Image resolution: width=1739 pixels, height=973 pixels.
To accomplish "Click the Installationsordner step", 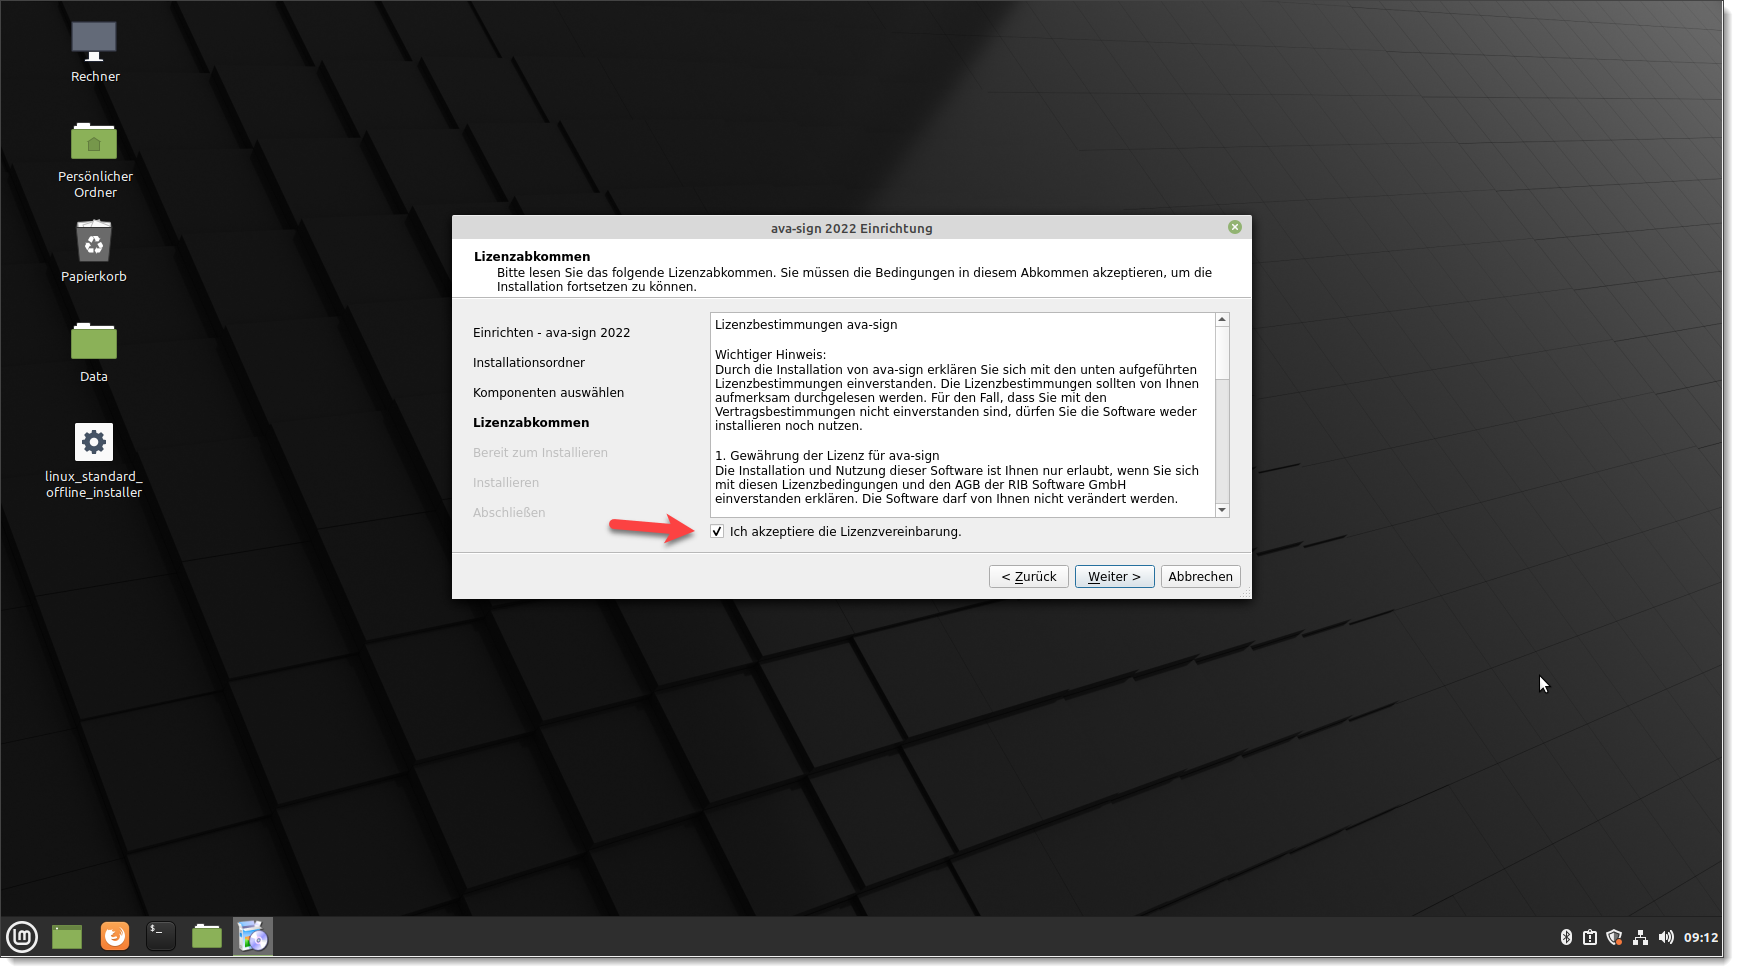I will click(x=528, y=363).
